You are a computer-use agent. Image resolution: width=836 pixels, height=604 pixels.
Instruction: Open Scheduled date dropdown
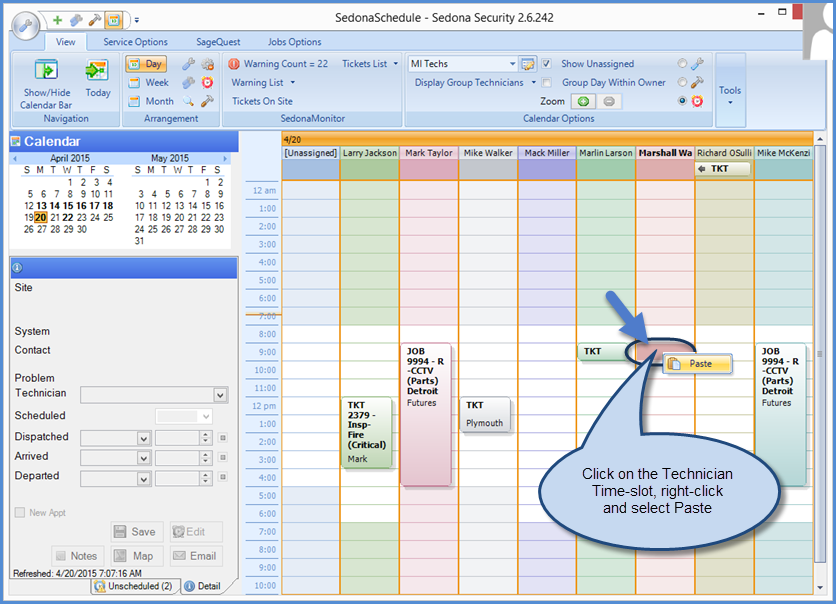click(x=206, y=416)
